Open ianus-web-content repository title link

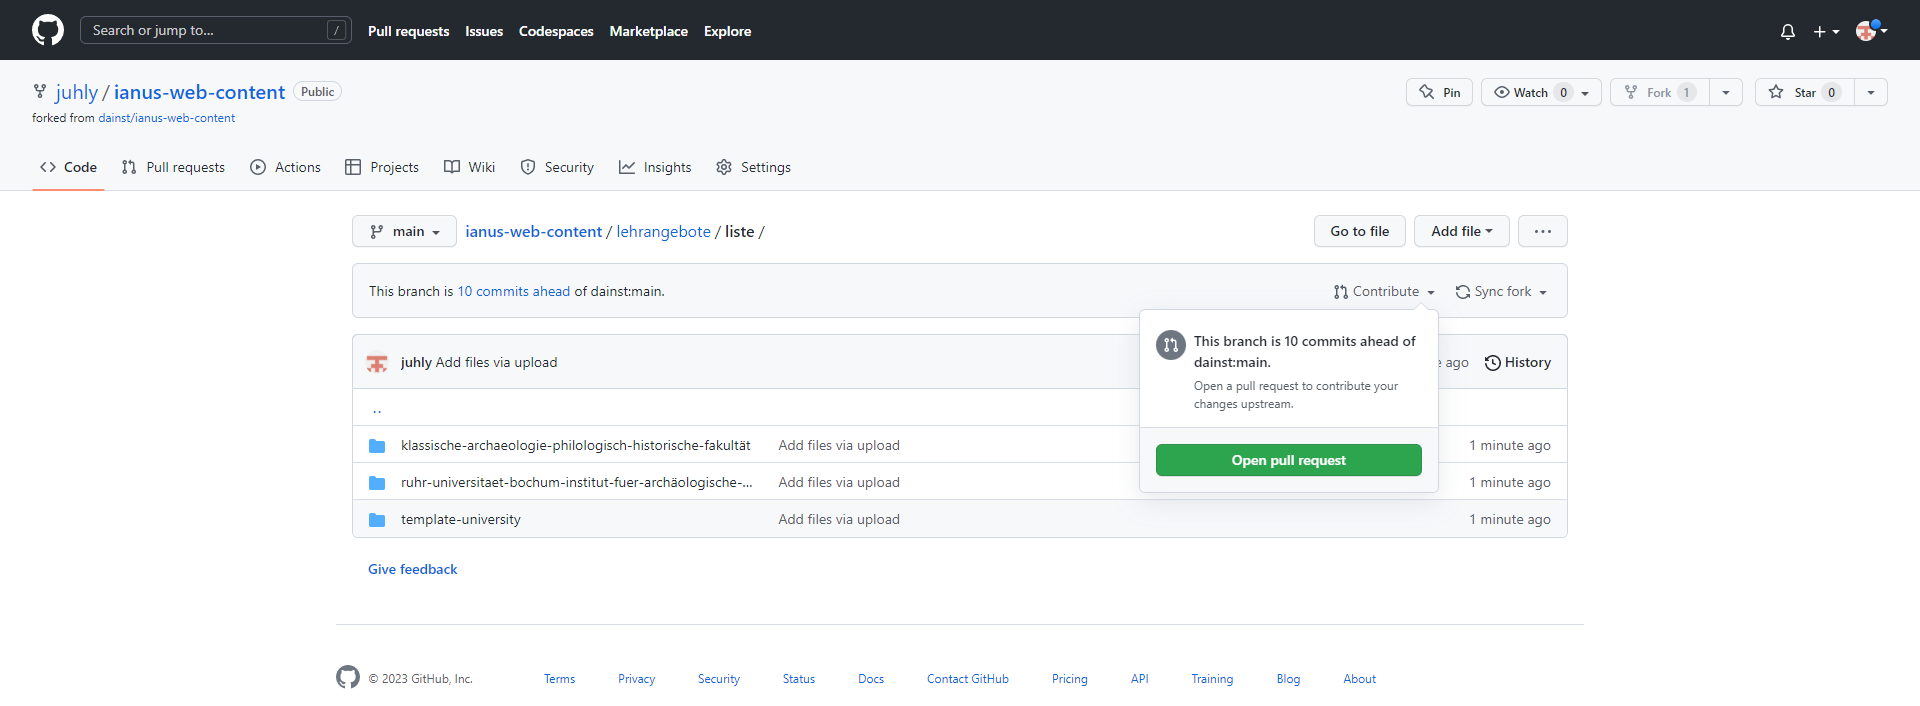pos(199,92)
